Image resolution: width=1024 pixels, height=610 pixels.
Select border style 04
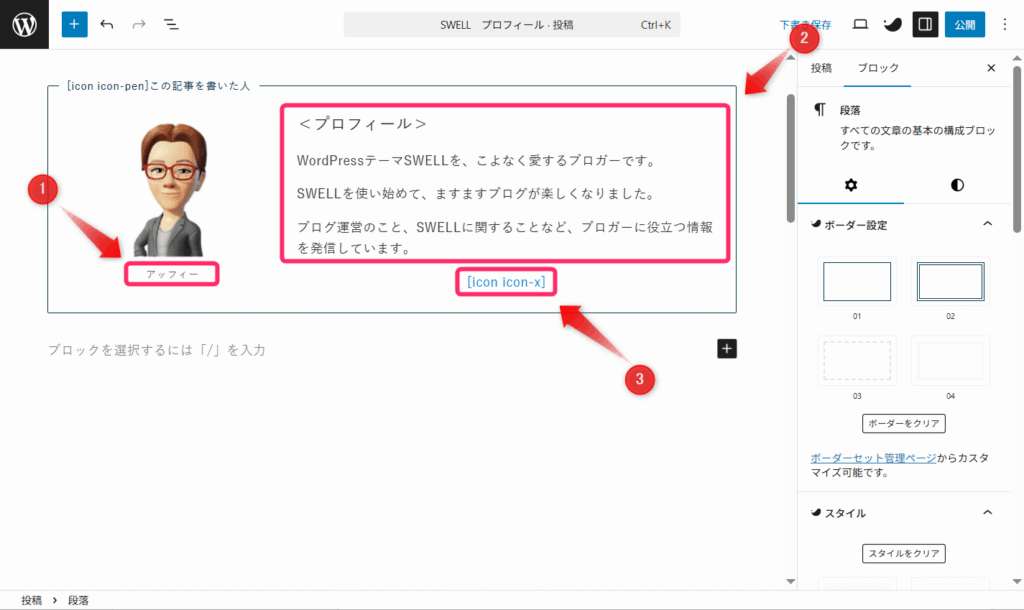click(950, 361)
